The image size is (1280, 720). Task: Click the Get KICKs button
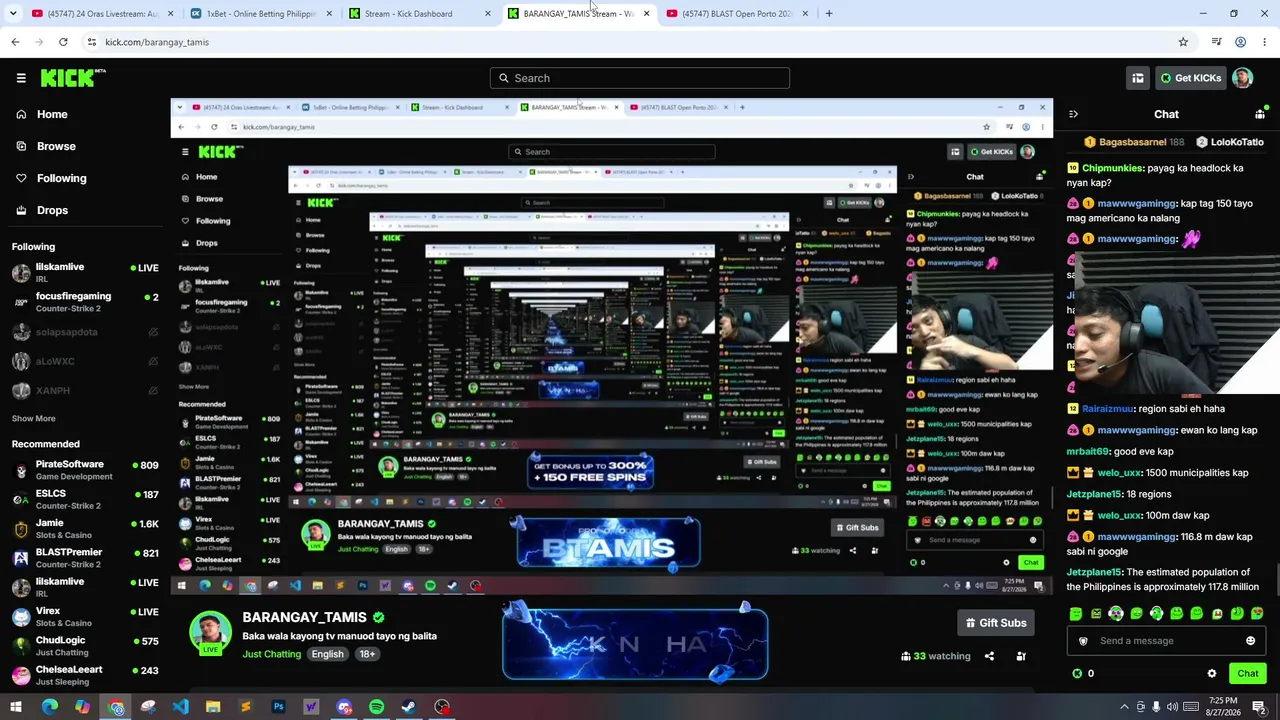coord(1190,78)
